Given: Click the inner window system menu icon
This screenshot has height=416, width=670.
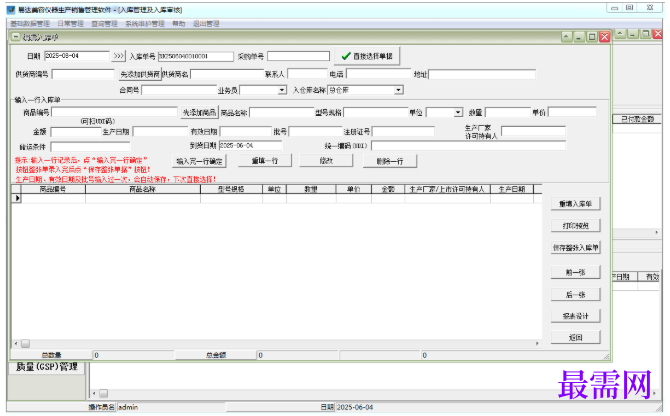Looking at the screenshot, I should [16, 37].
